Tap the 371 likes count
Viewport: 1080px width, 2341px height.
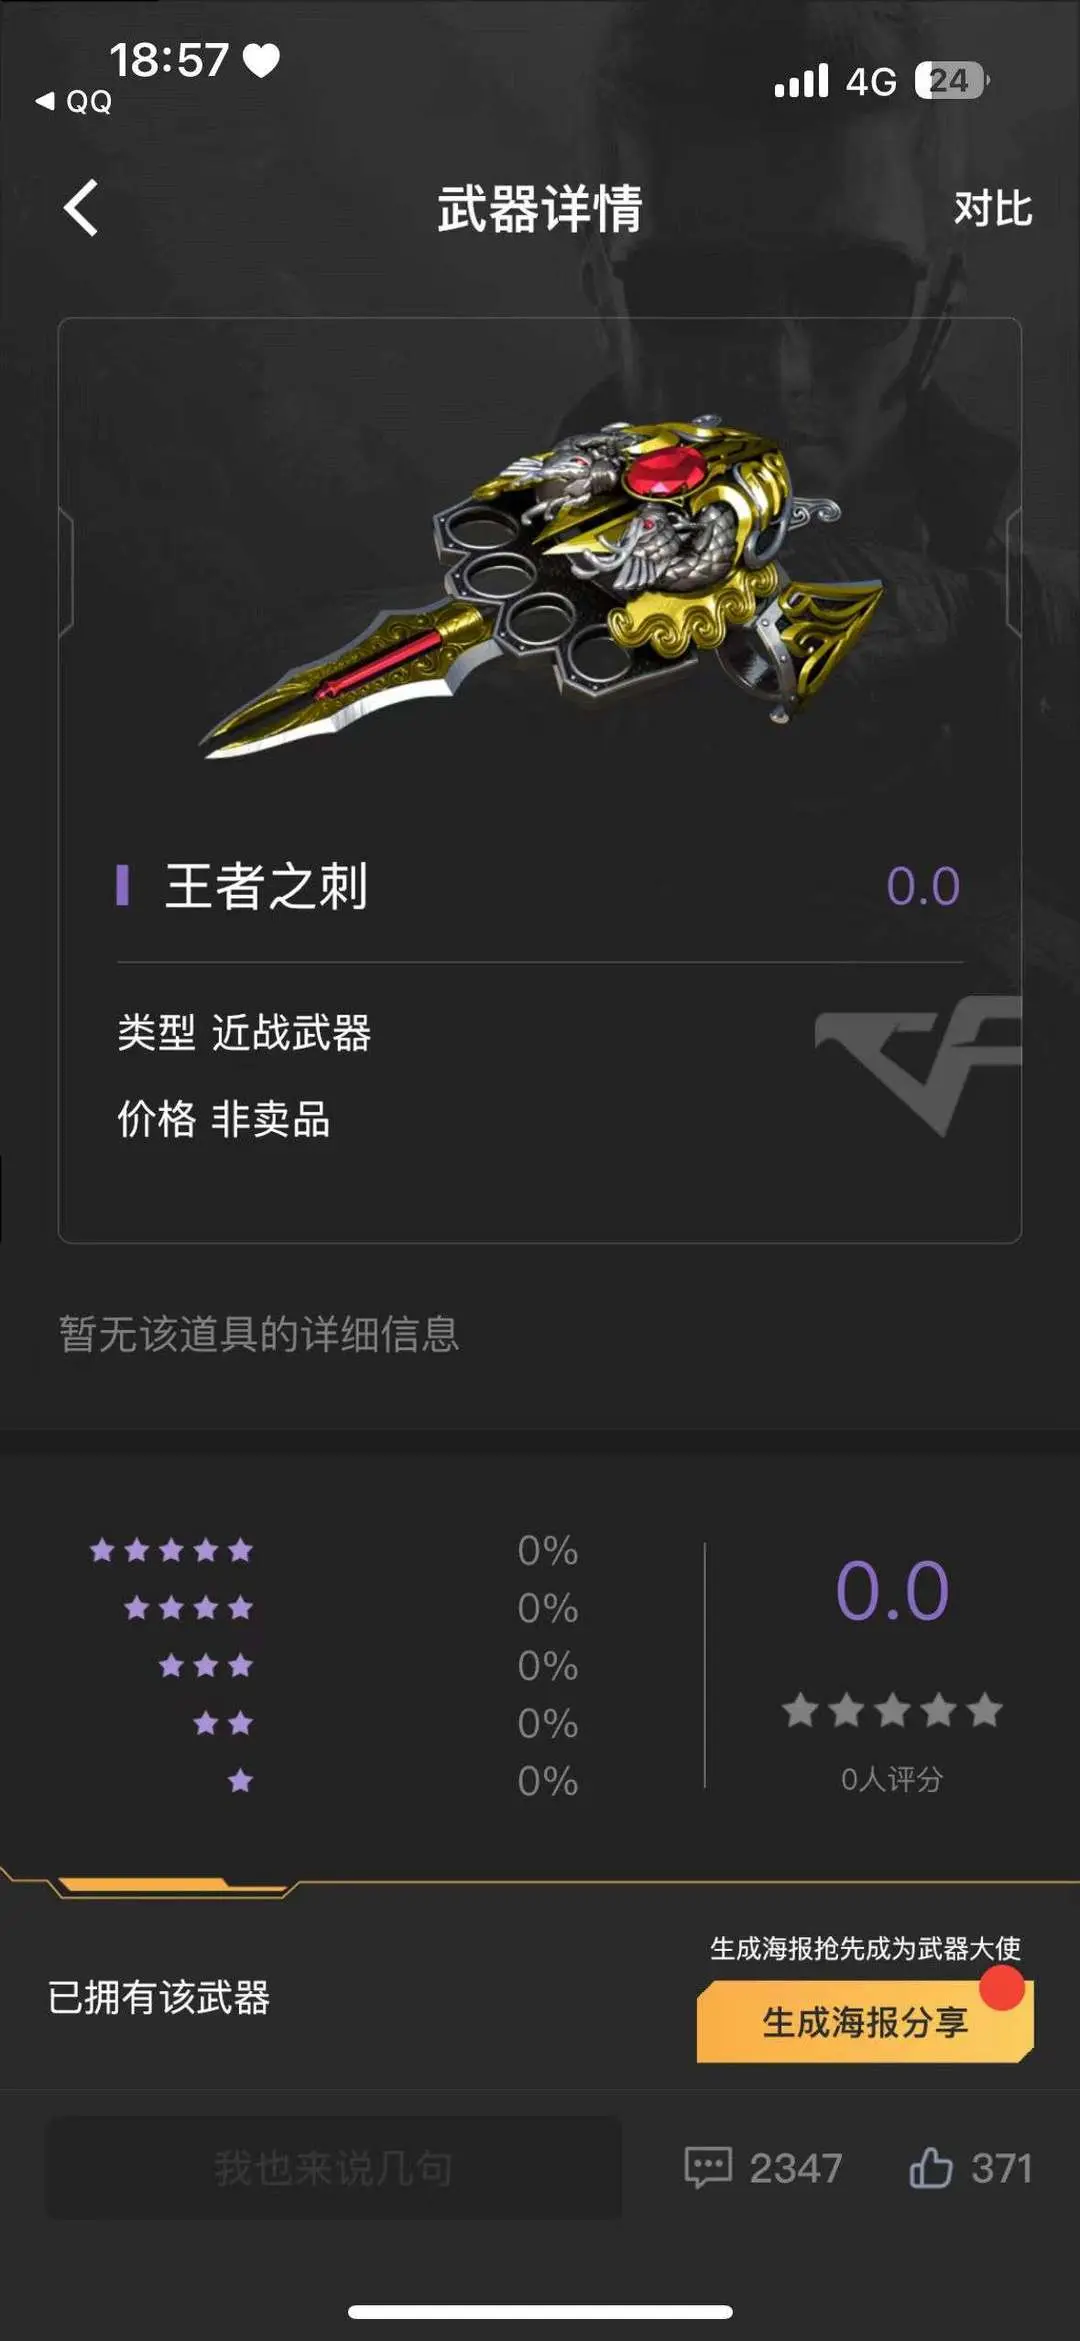click(1001, 2168)
